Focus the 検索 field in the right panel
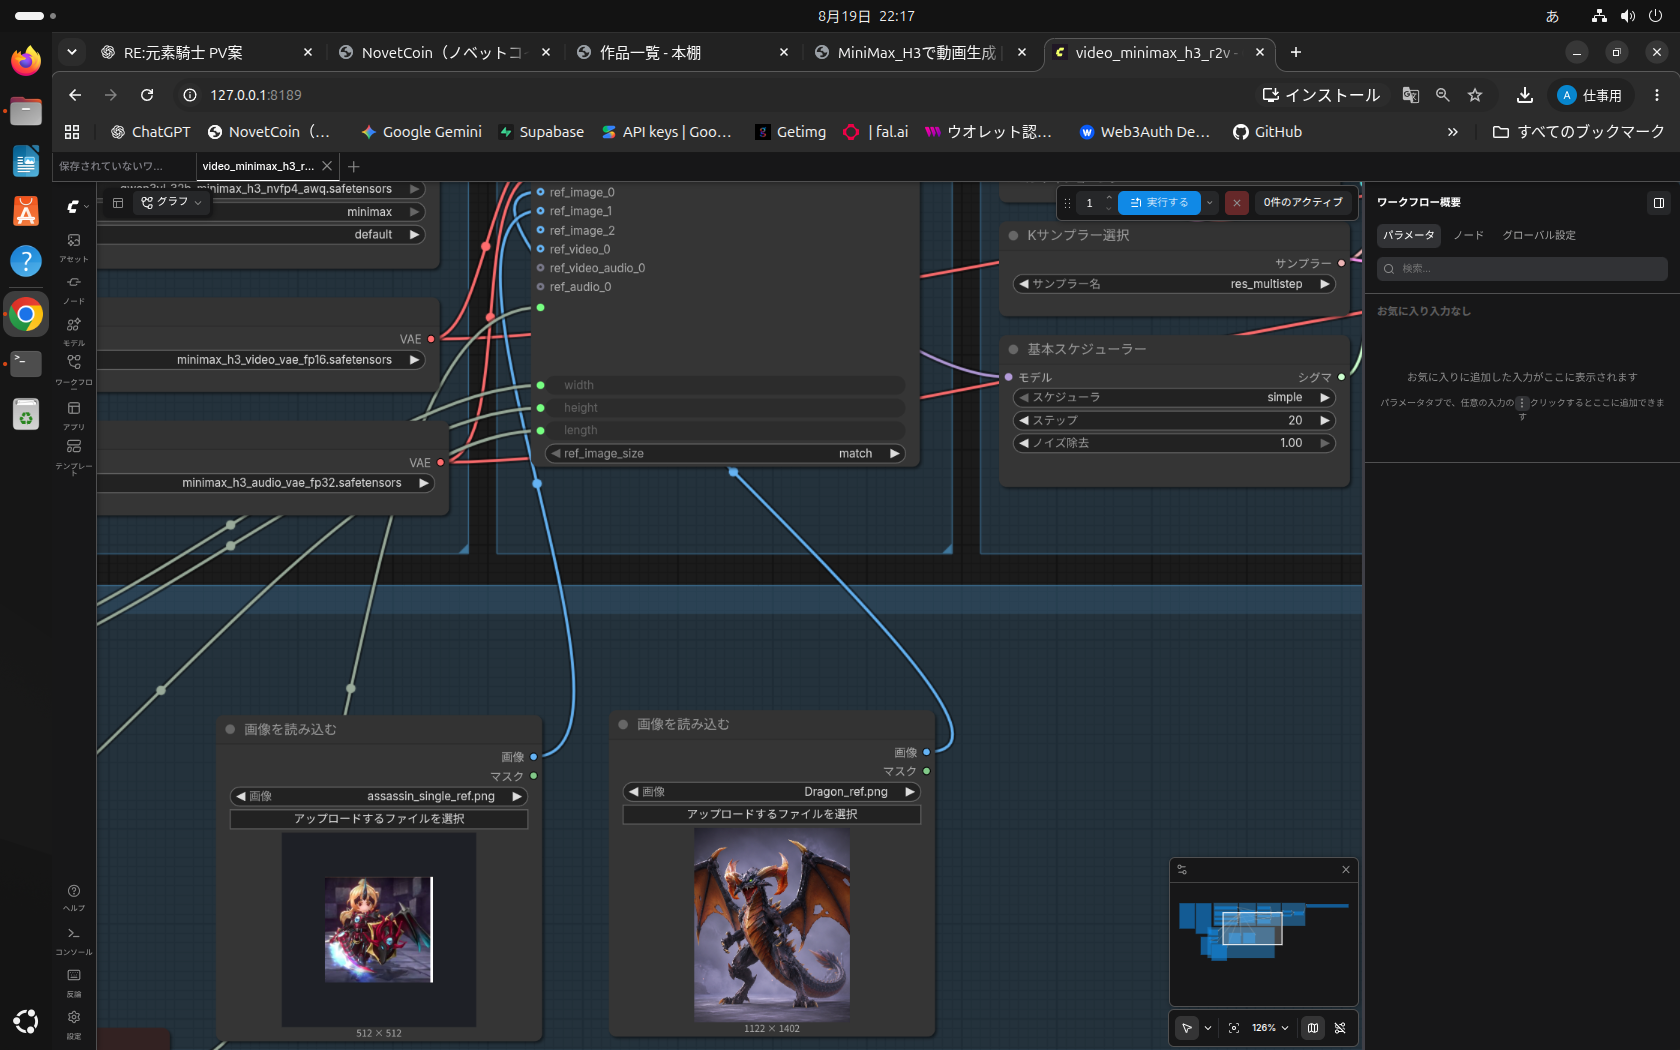The height and width of the screenshot is (1050, 1680). tap(1522, 269)
